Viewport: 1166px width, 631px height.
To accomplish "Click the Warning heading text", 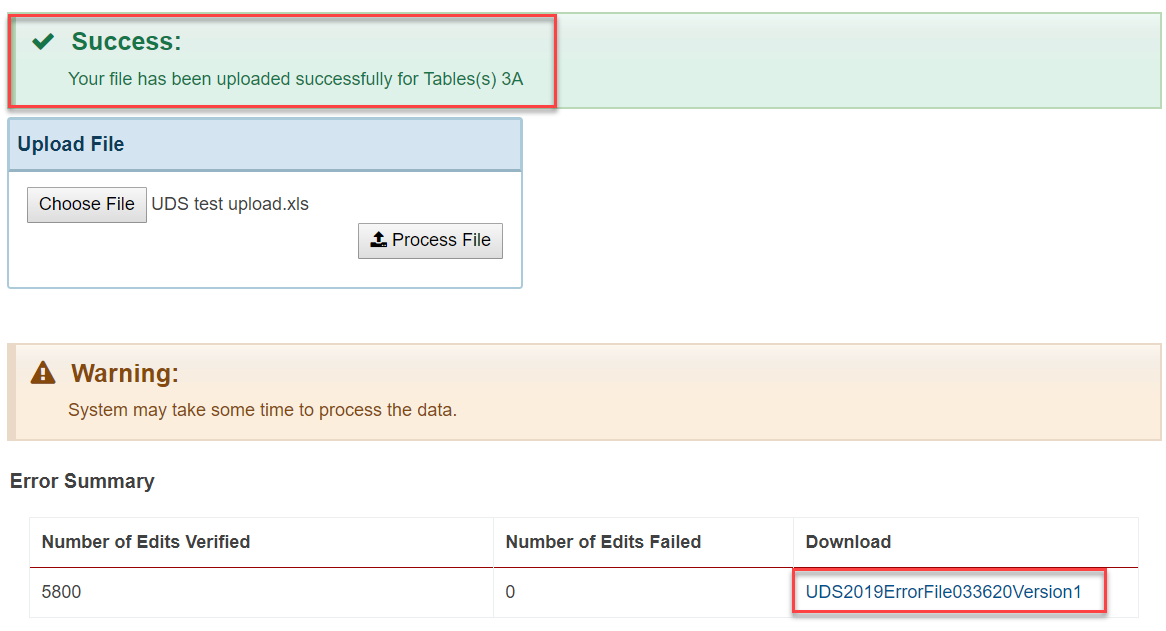I will (125, 373).
